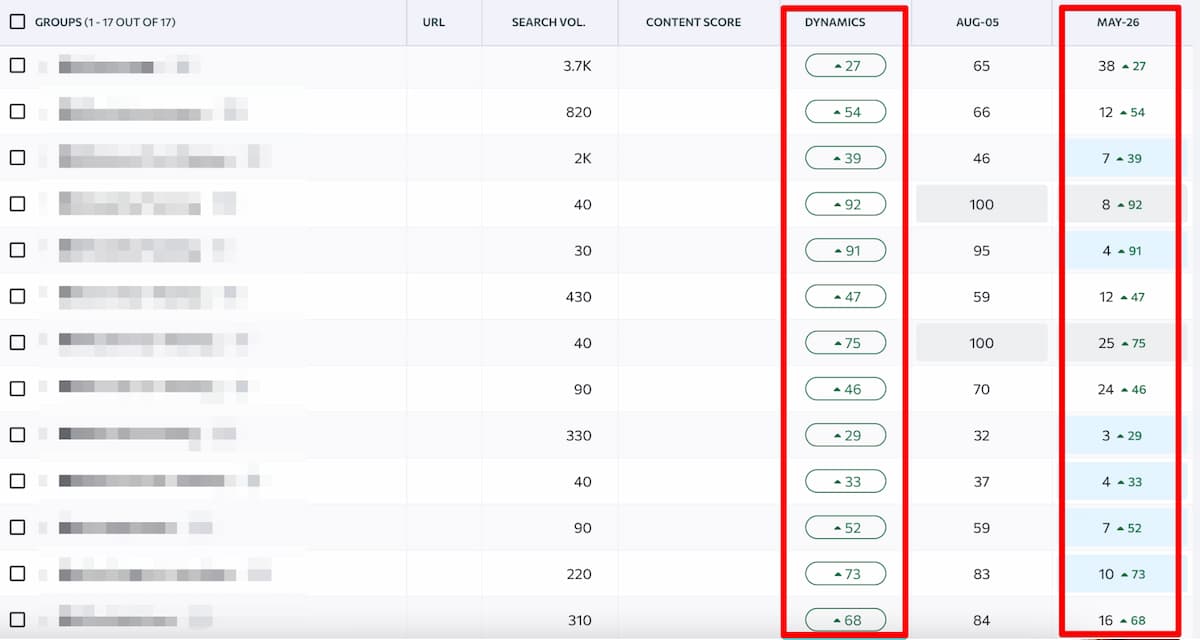Select the Dynamics badge showing 39
This screenshot has width=1200, height=640.
845,158
